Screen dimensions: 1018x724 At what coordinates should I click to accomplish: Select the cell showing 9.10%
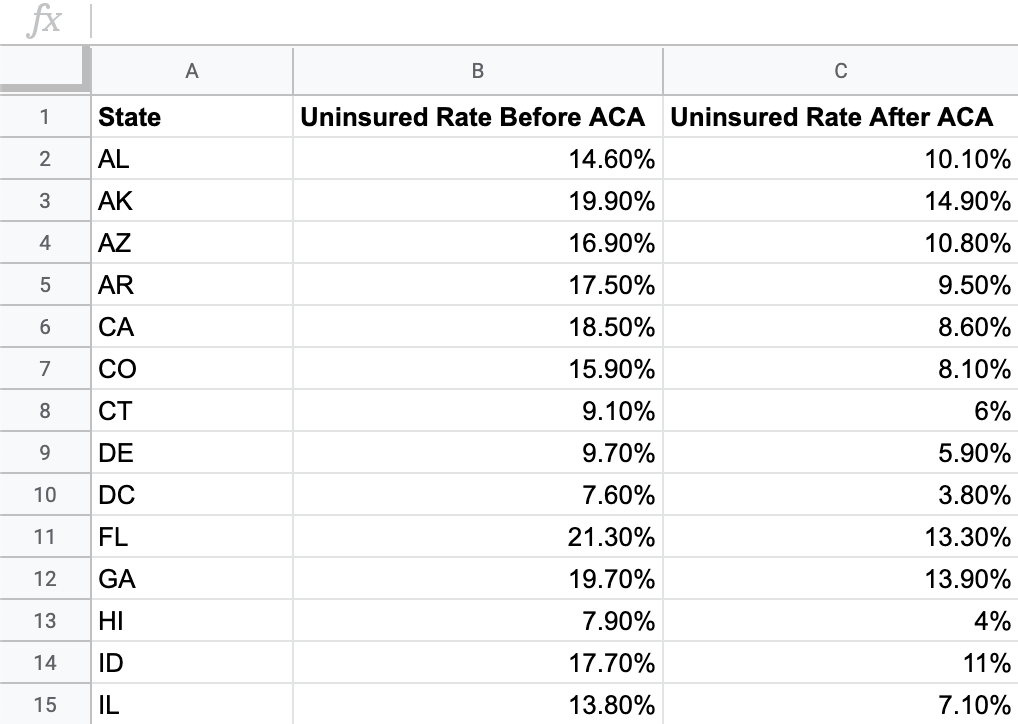[477, 411]
